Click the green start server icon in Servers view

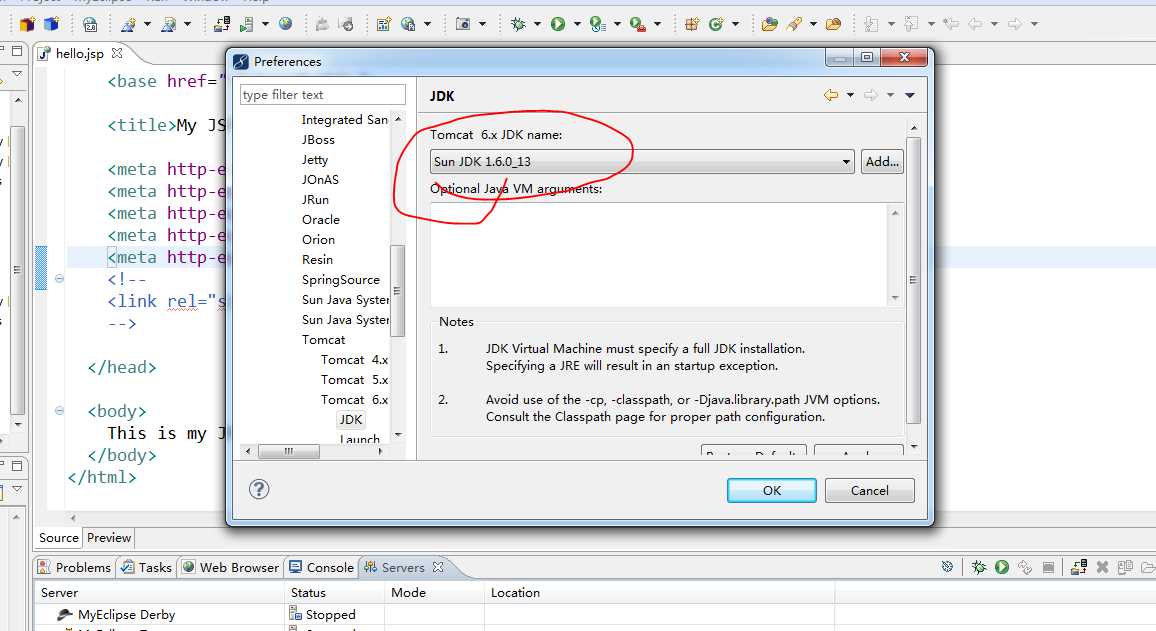1001,567
